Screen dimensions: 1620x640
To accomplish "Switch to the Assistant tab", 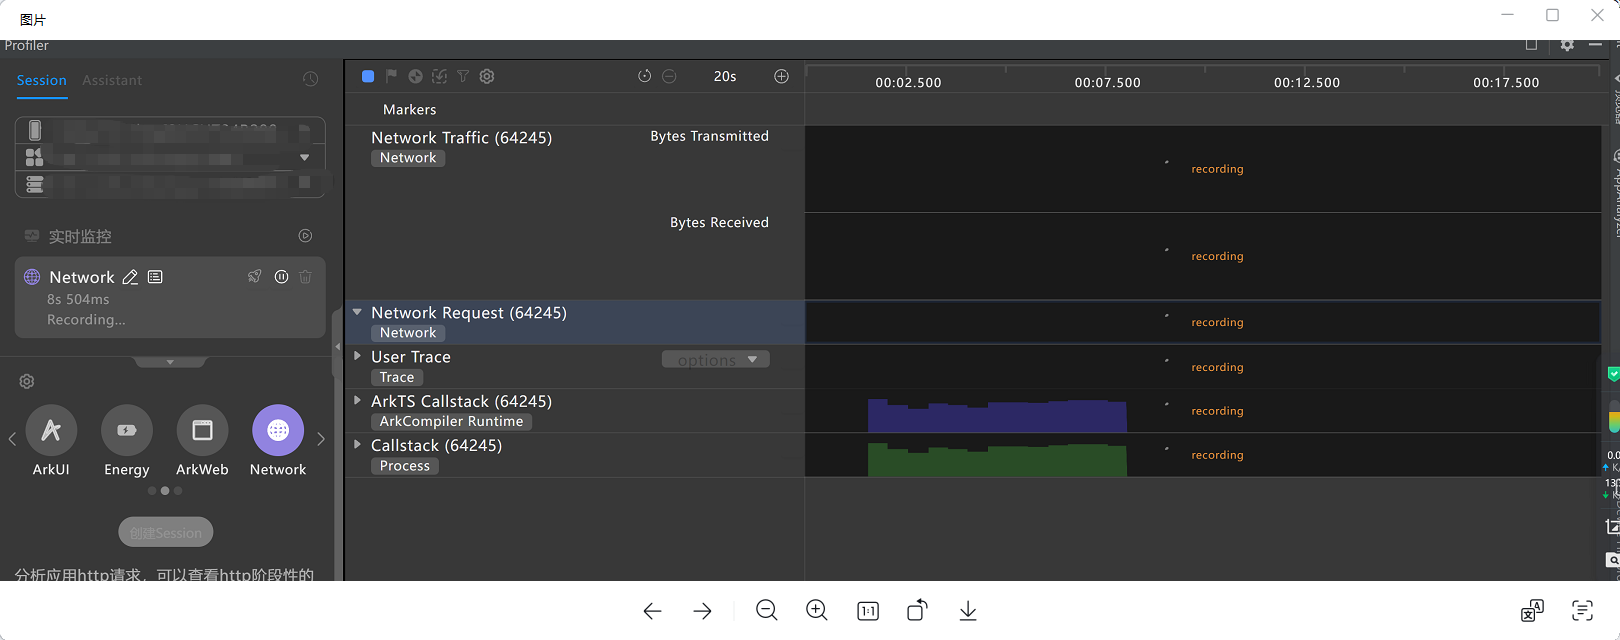I will point(112,80).
